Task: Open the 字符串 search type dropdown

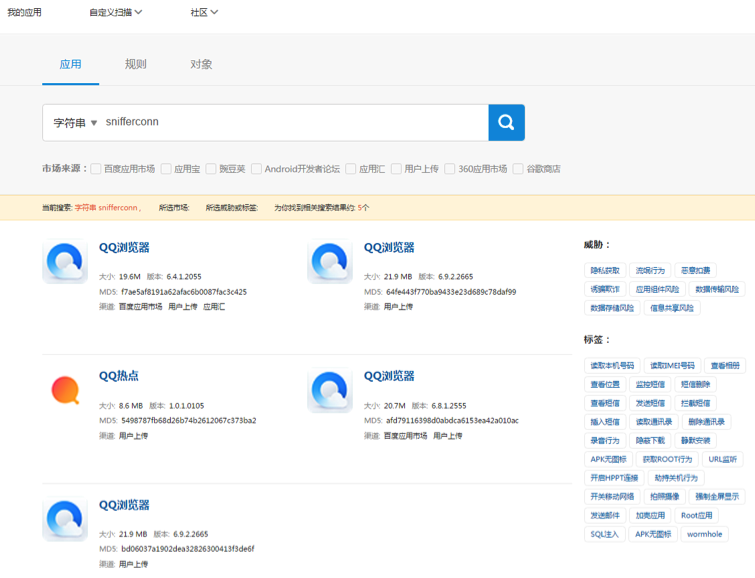Action: 75,123
